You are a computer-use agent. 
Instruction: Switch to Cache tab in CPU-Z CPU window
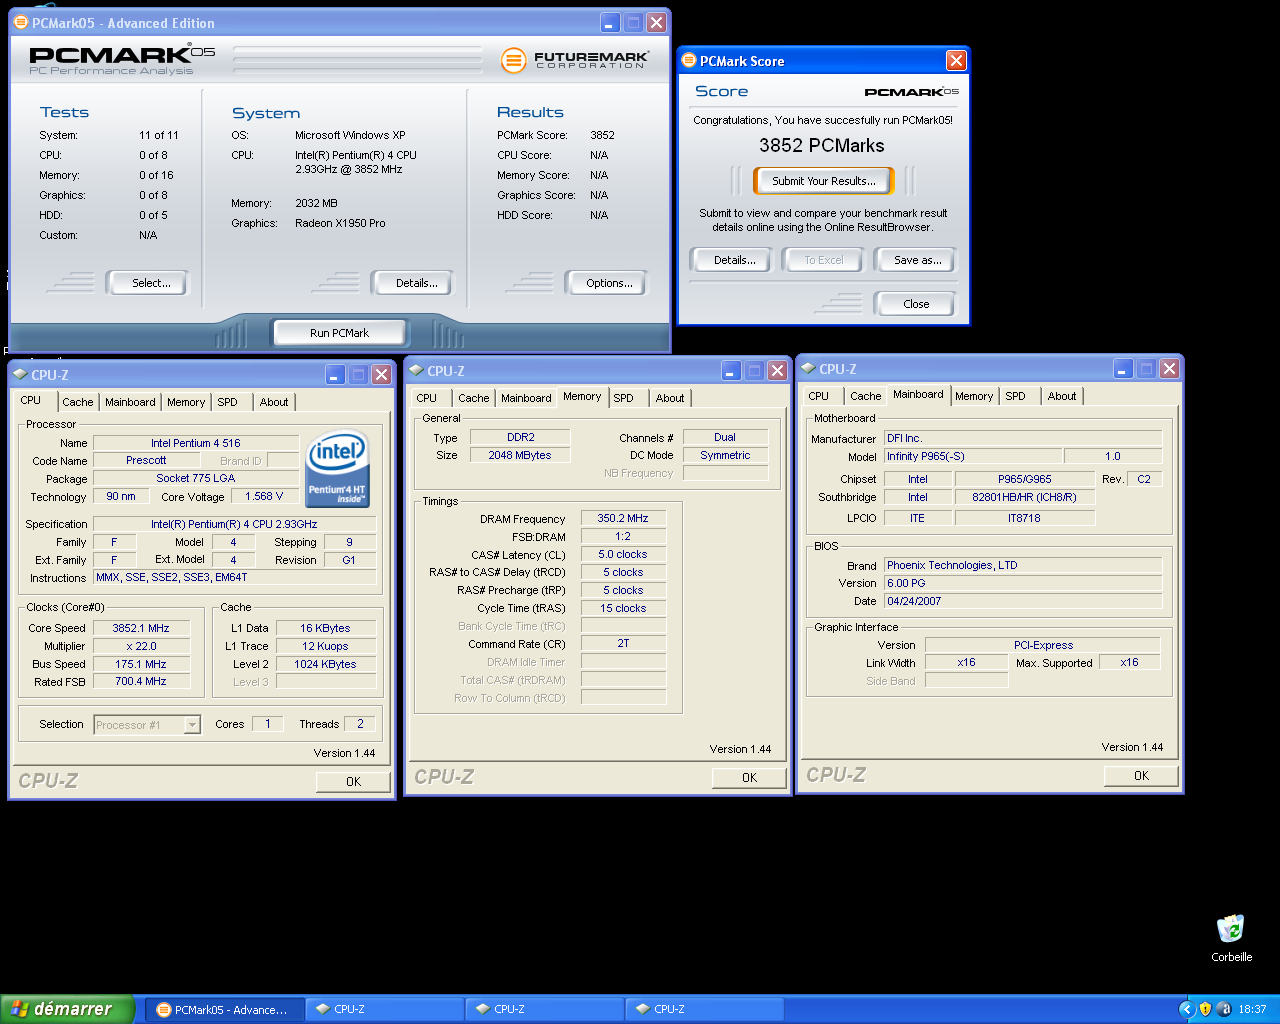click(77, 402)
